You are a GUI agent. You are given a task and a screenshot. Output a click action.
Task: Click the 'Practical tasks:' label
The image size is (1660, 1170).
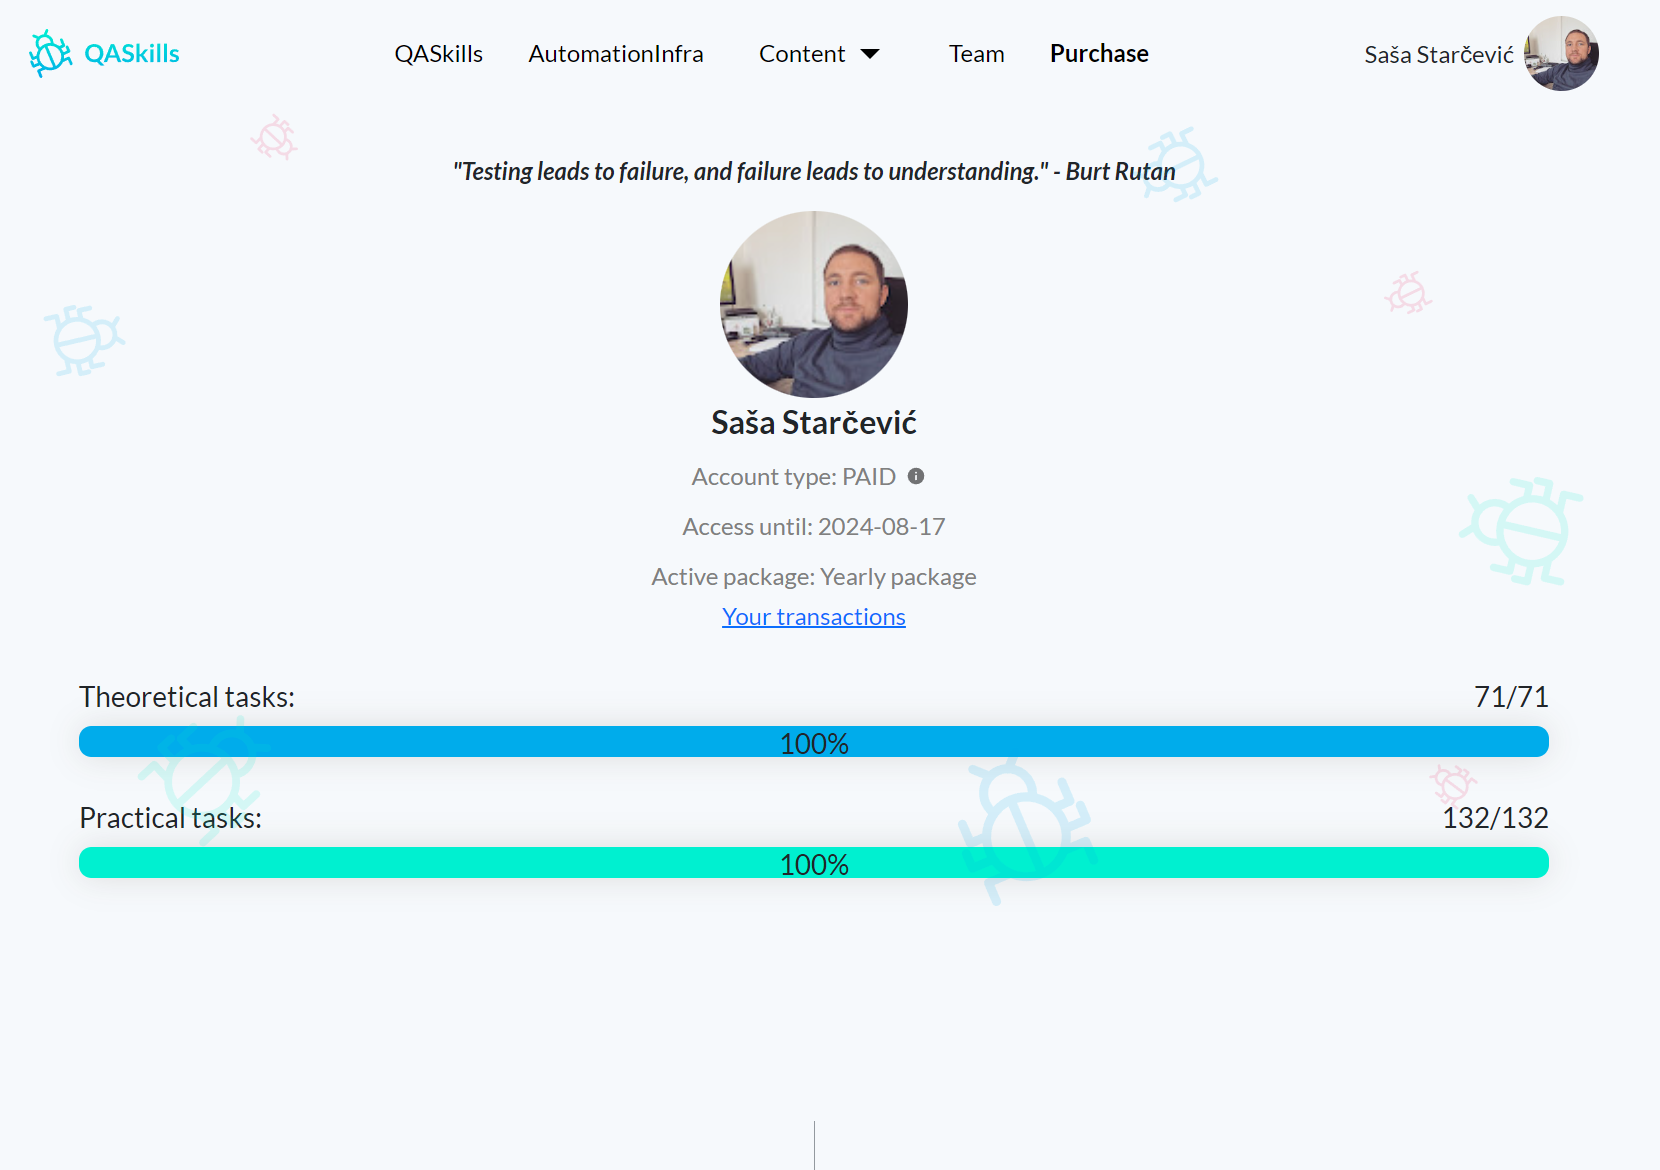pyautogui.click(x=170, y=818)
